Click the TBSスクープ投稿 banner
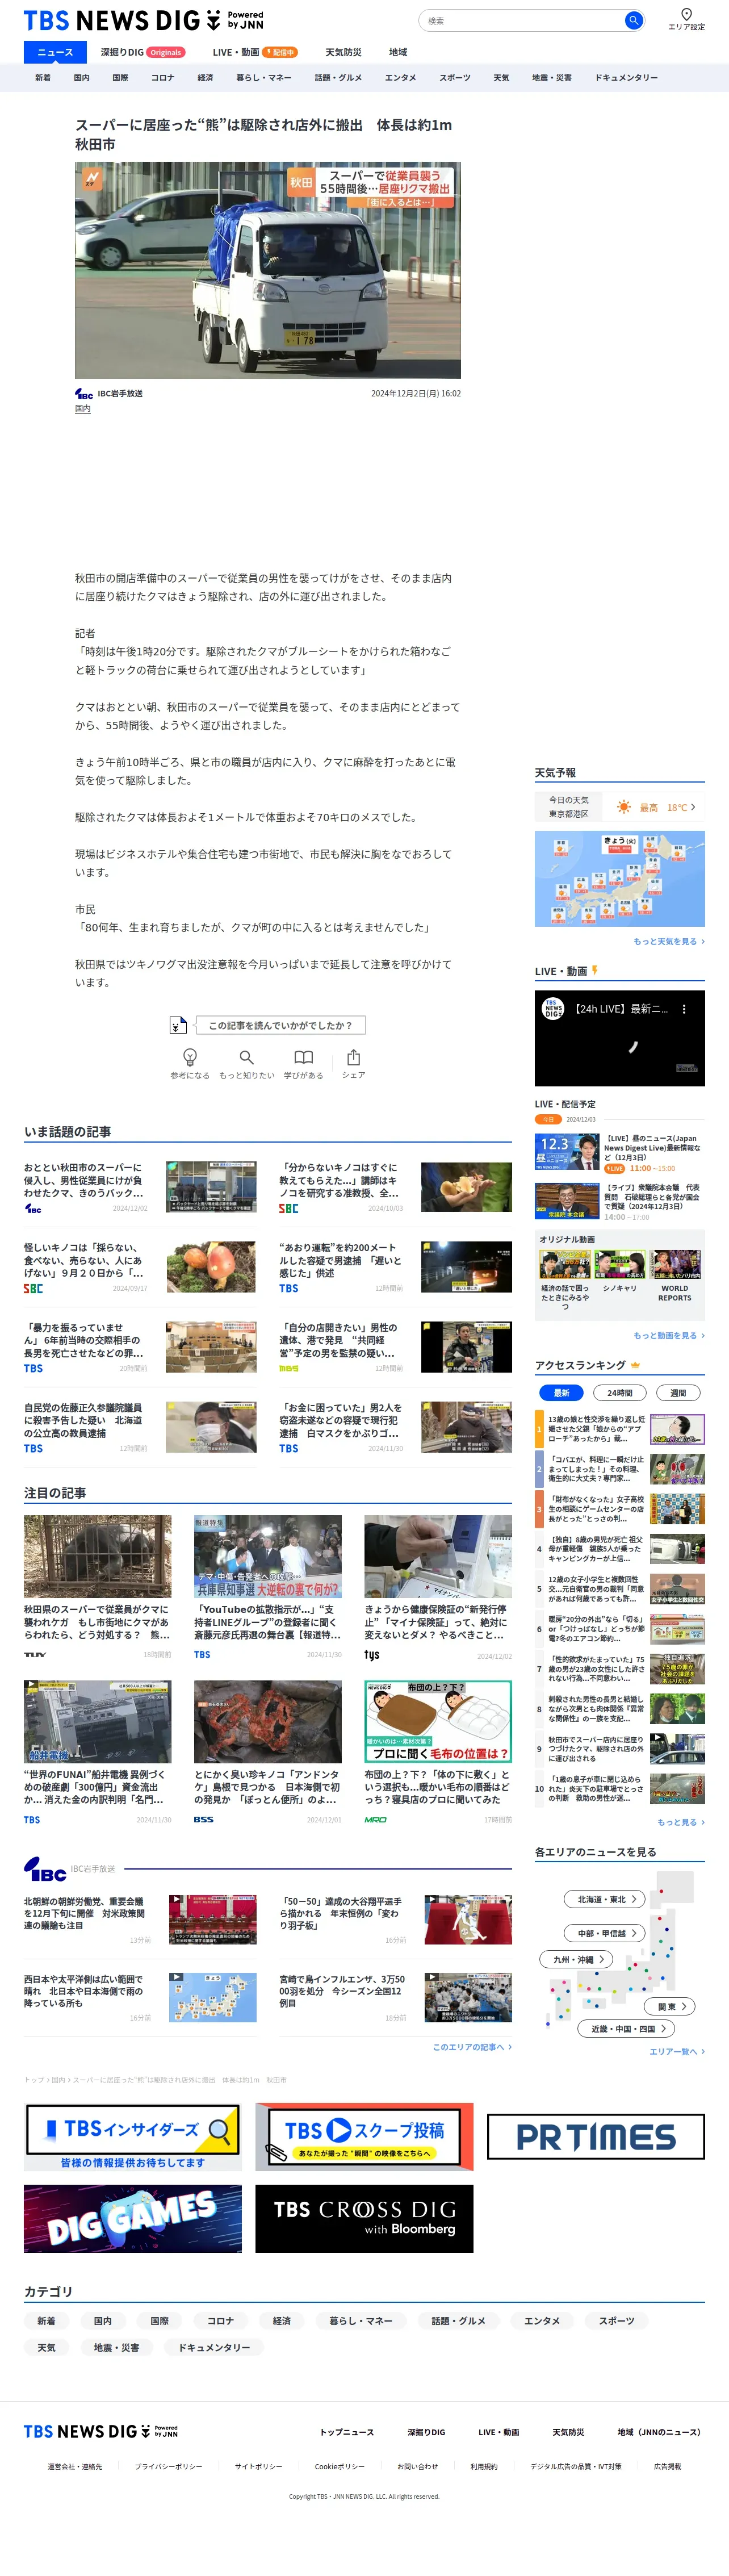Screen dimensions: 729x2576 point(364,2137)
